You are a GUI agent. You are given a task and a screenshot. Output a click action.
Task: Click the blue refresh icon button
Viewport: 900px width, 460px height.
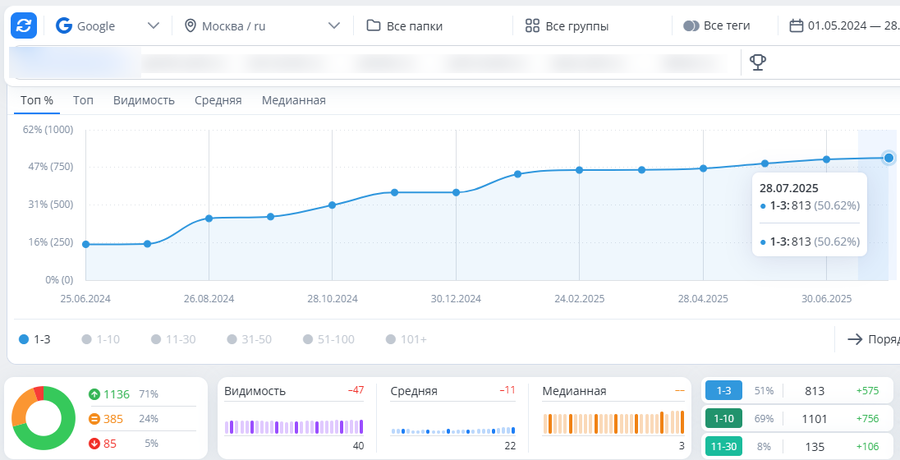[24, 25]
